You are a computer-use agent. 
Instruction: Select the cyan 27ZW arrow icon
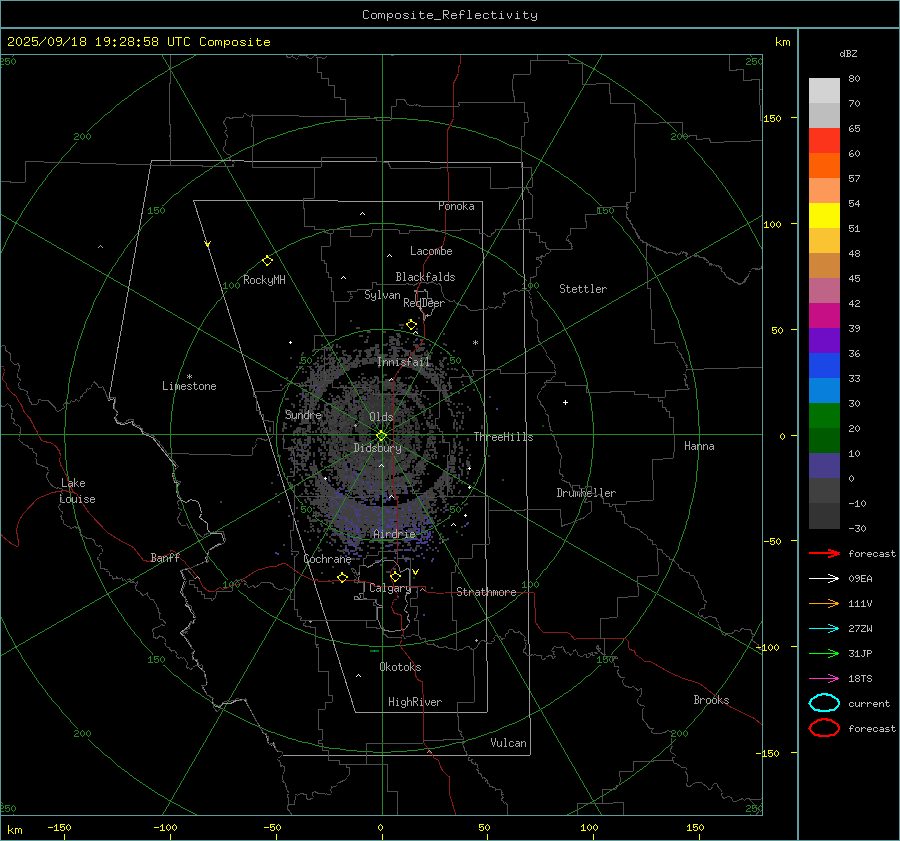click(824, 628)
